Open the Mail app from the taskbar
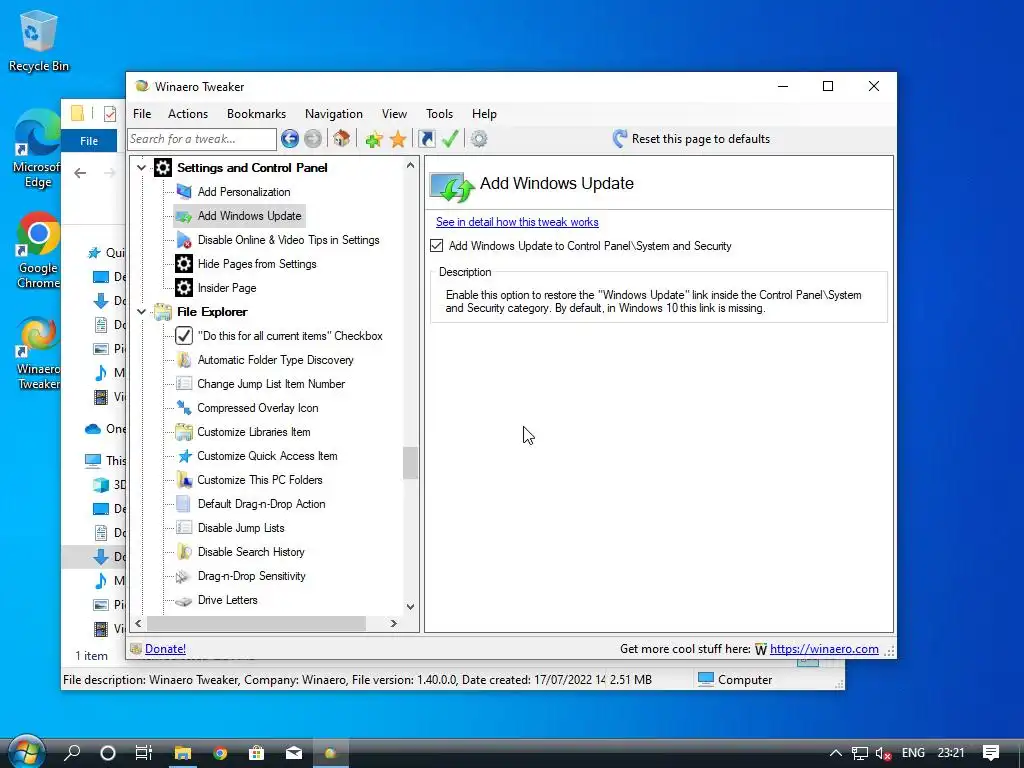1024x768 pixels. point(294,753)
